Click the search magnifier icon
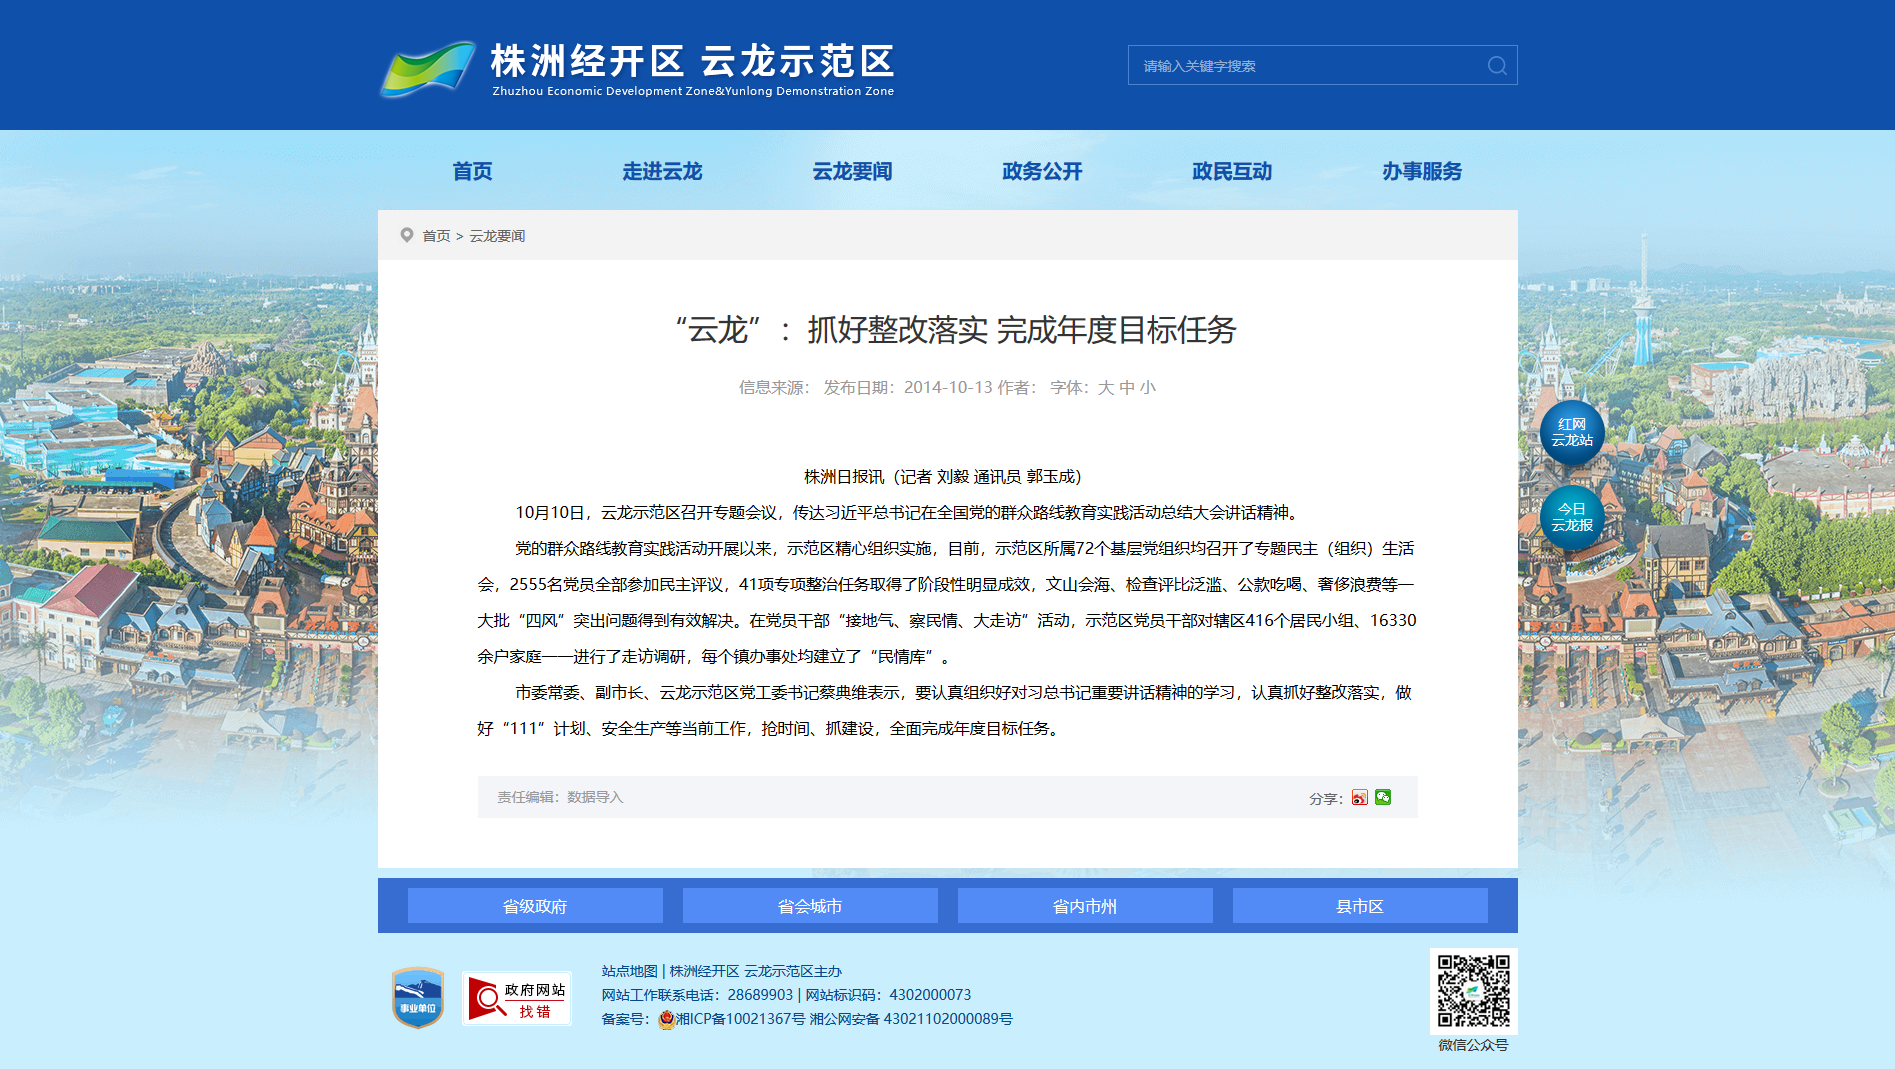The width and height of the screenshot is (1895, 1069). point(1497,66)
